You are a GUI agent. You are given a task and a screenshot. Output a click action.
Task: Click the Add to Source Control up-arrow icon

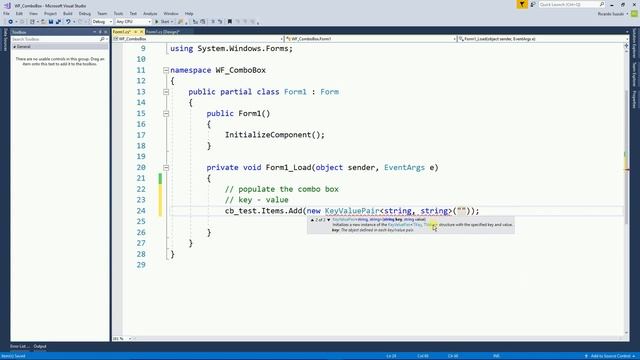587,356
